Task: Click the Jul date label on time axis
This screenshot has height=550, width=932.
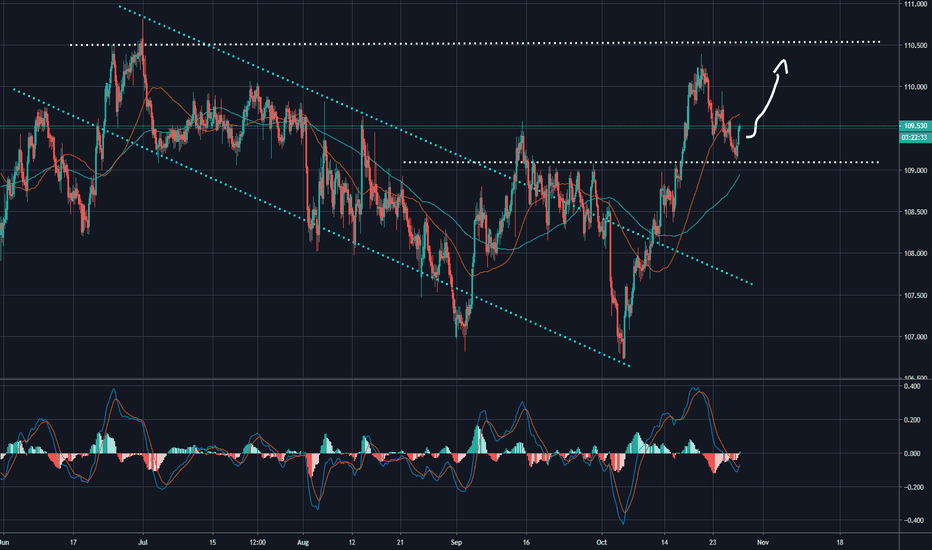Action: (x=143, y=542)
